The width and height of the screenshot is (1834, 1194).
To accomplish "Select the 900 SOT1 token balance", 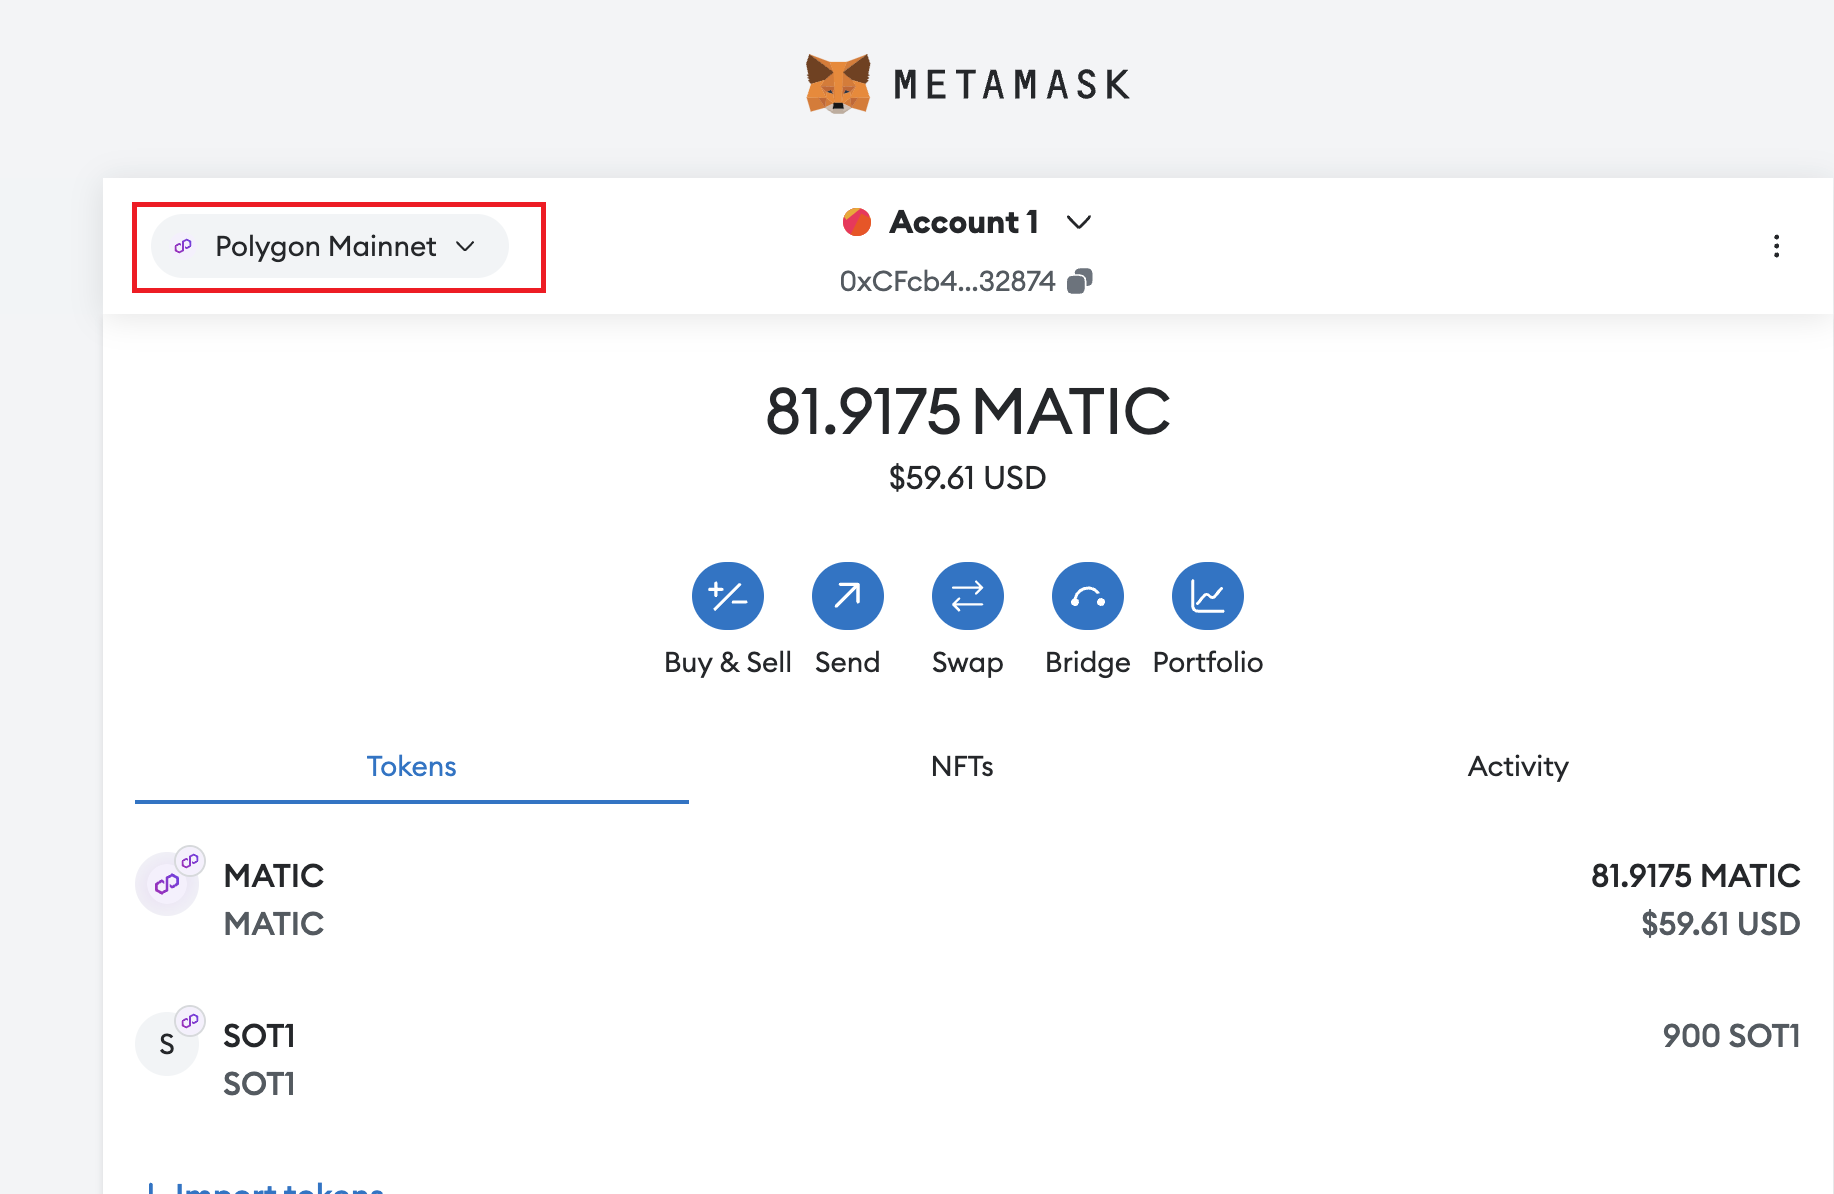I will (1730, 1036).
